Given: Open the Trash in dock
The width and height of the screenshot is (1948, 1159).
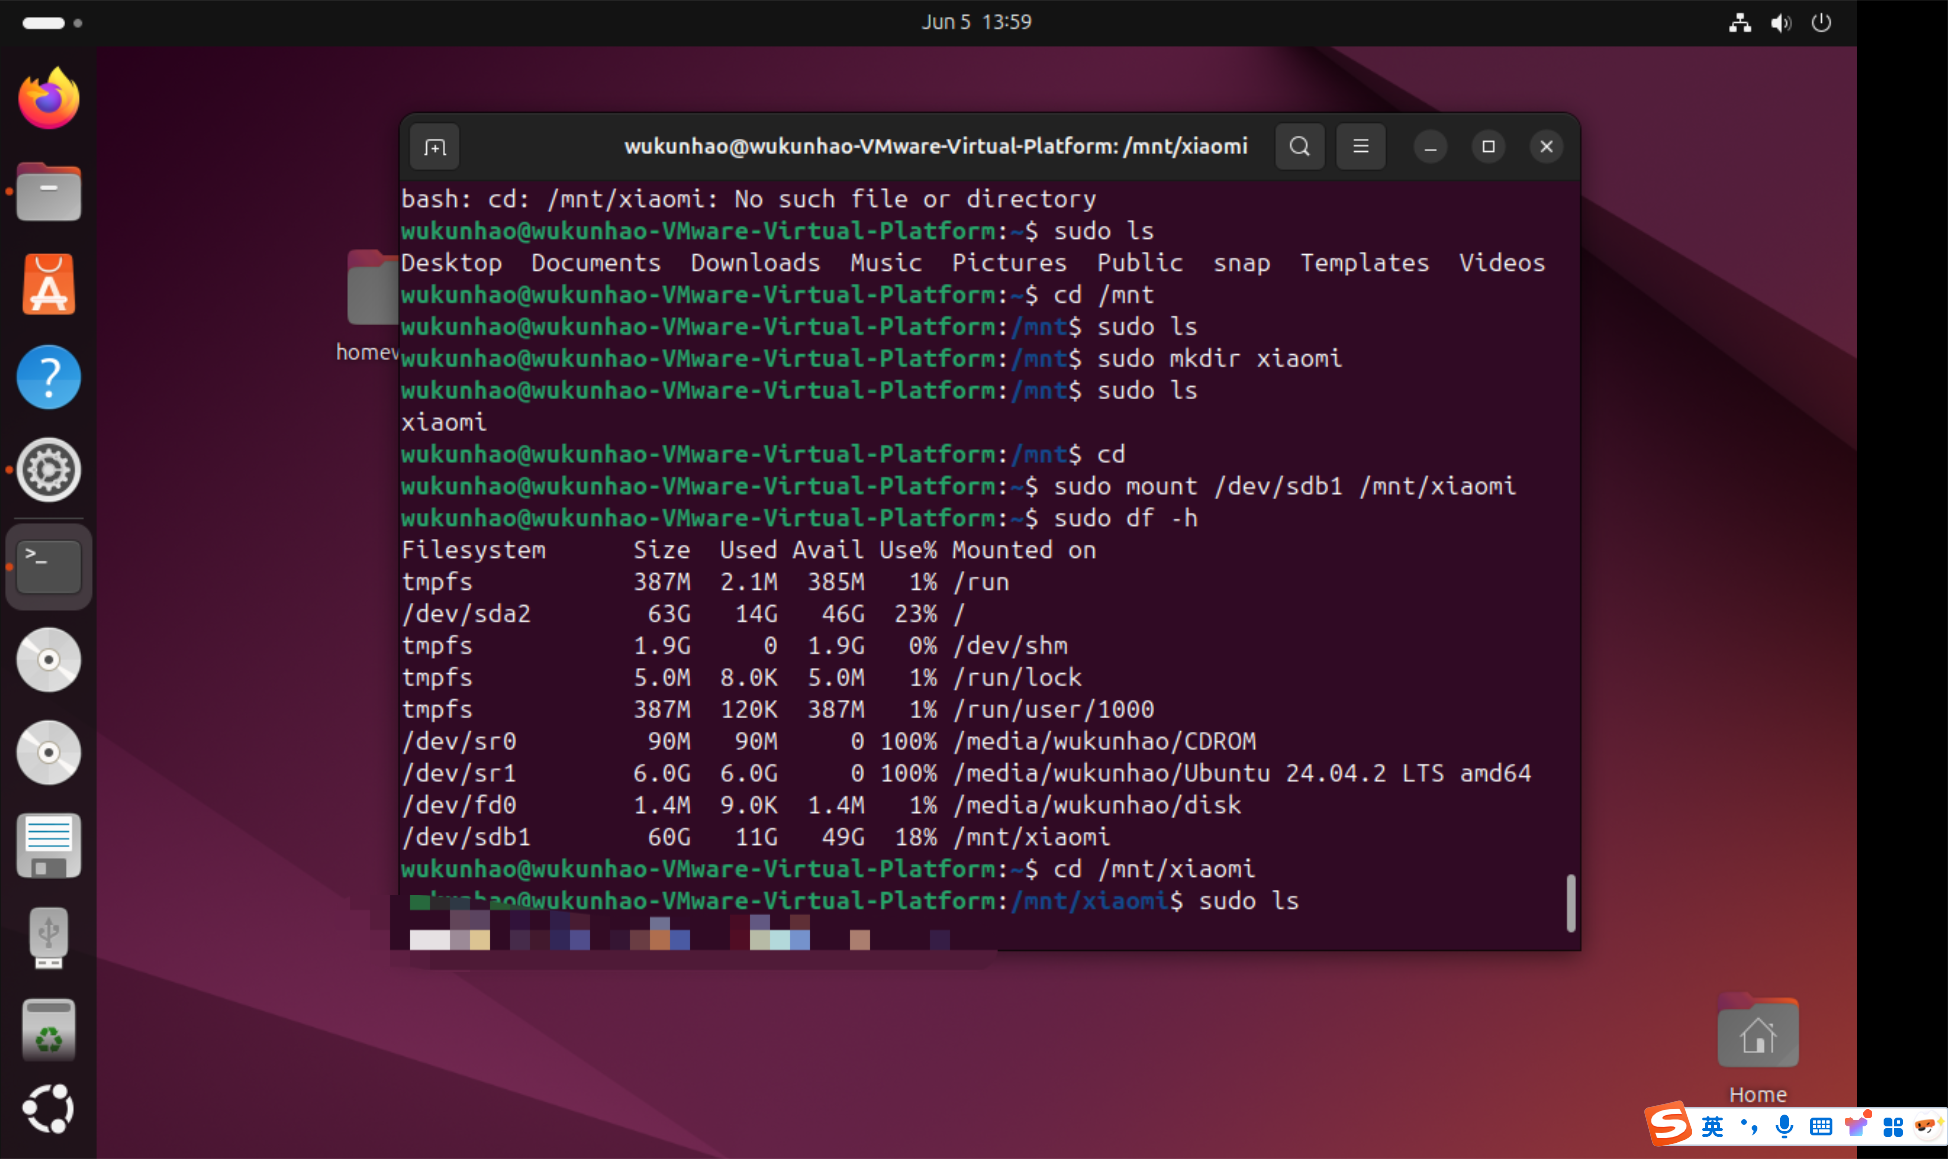Looking at the screenshot, I should pyautogui.click(x=48, y=1029).
